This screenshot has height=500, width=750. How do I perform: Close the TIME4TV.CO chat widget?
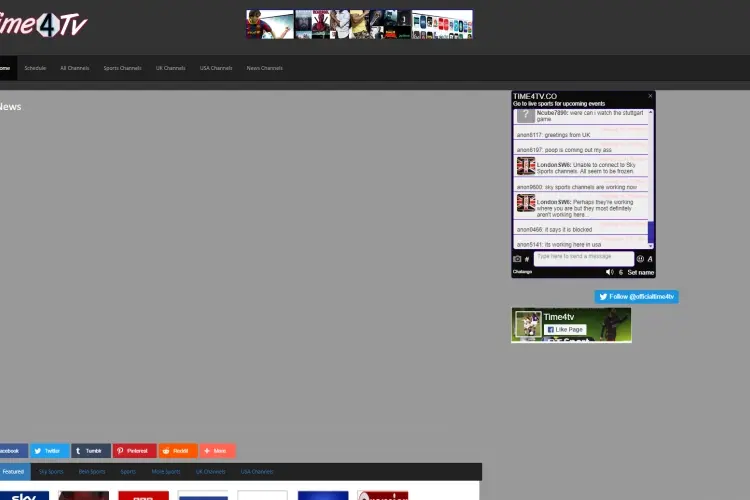coord(650,96)
